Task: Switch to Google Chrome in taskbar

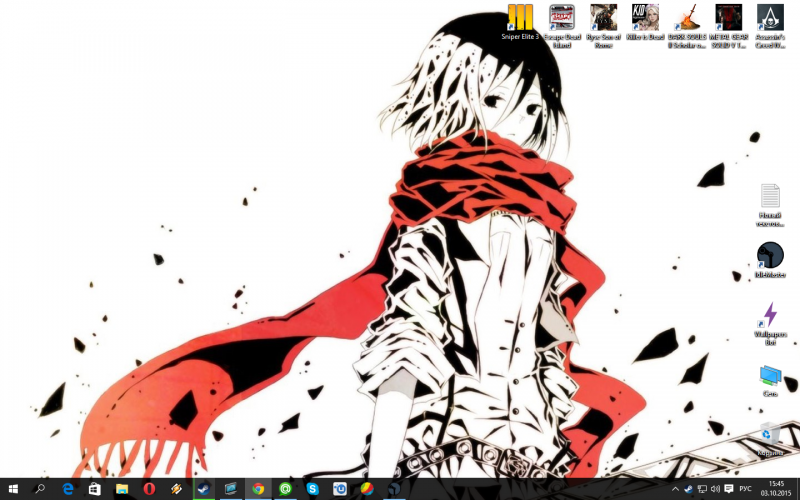Action: pyautogui.click(x=258, y=489)
